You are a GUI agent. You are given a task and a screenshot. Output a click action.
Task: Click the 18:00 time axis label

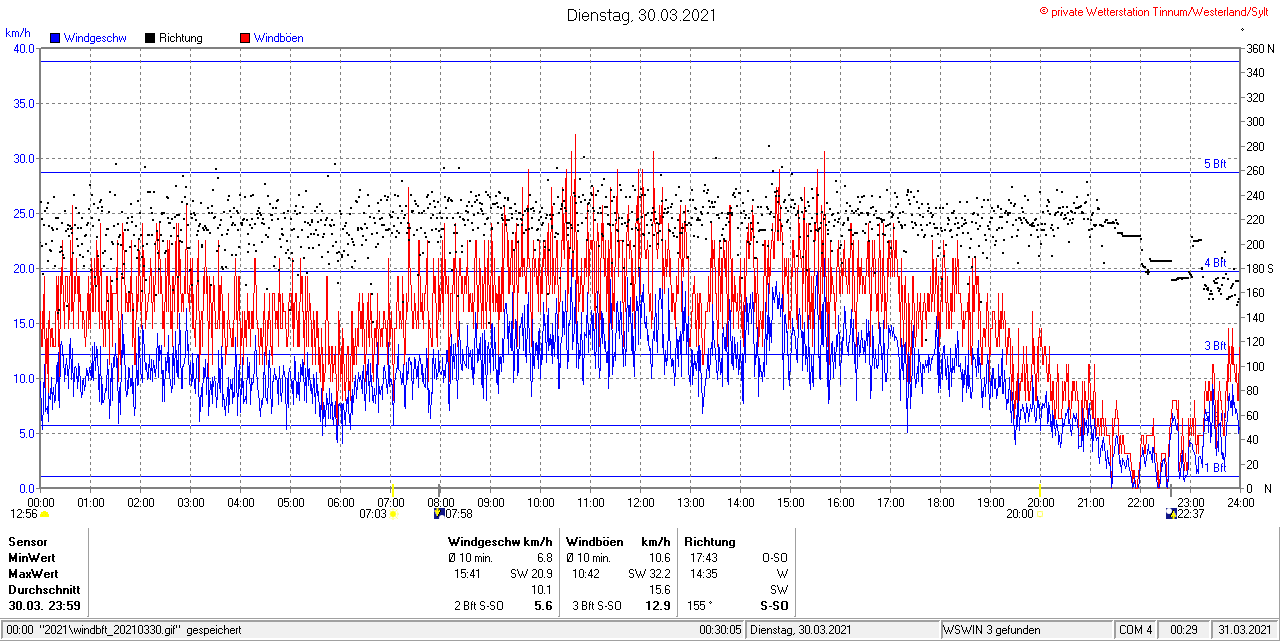pos(941,502)
